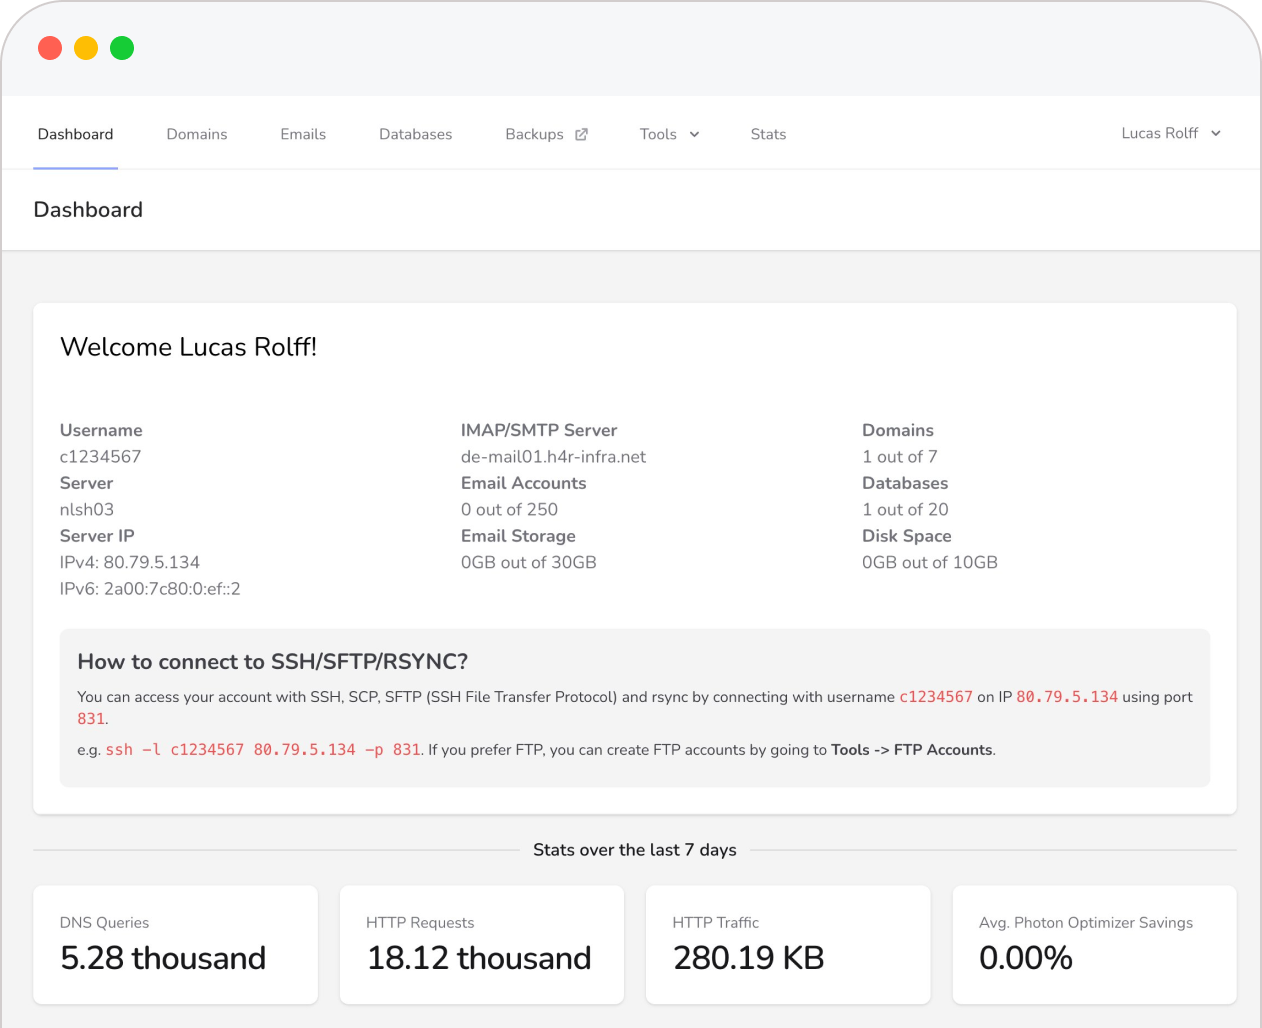Click the red ssh command example text
Viewport: 1262px width, 1028px height.
click(x=263, y=750)
